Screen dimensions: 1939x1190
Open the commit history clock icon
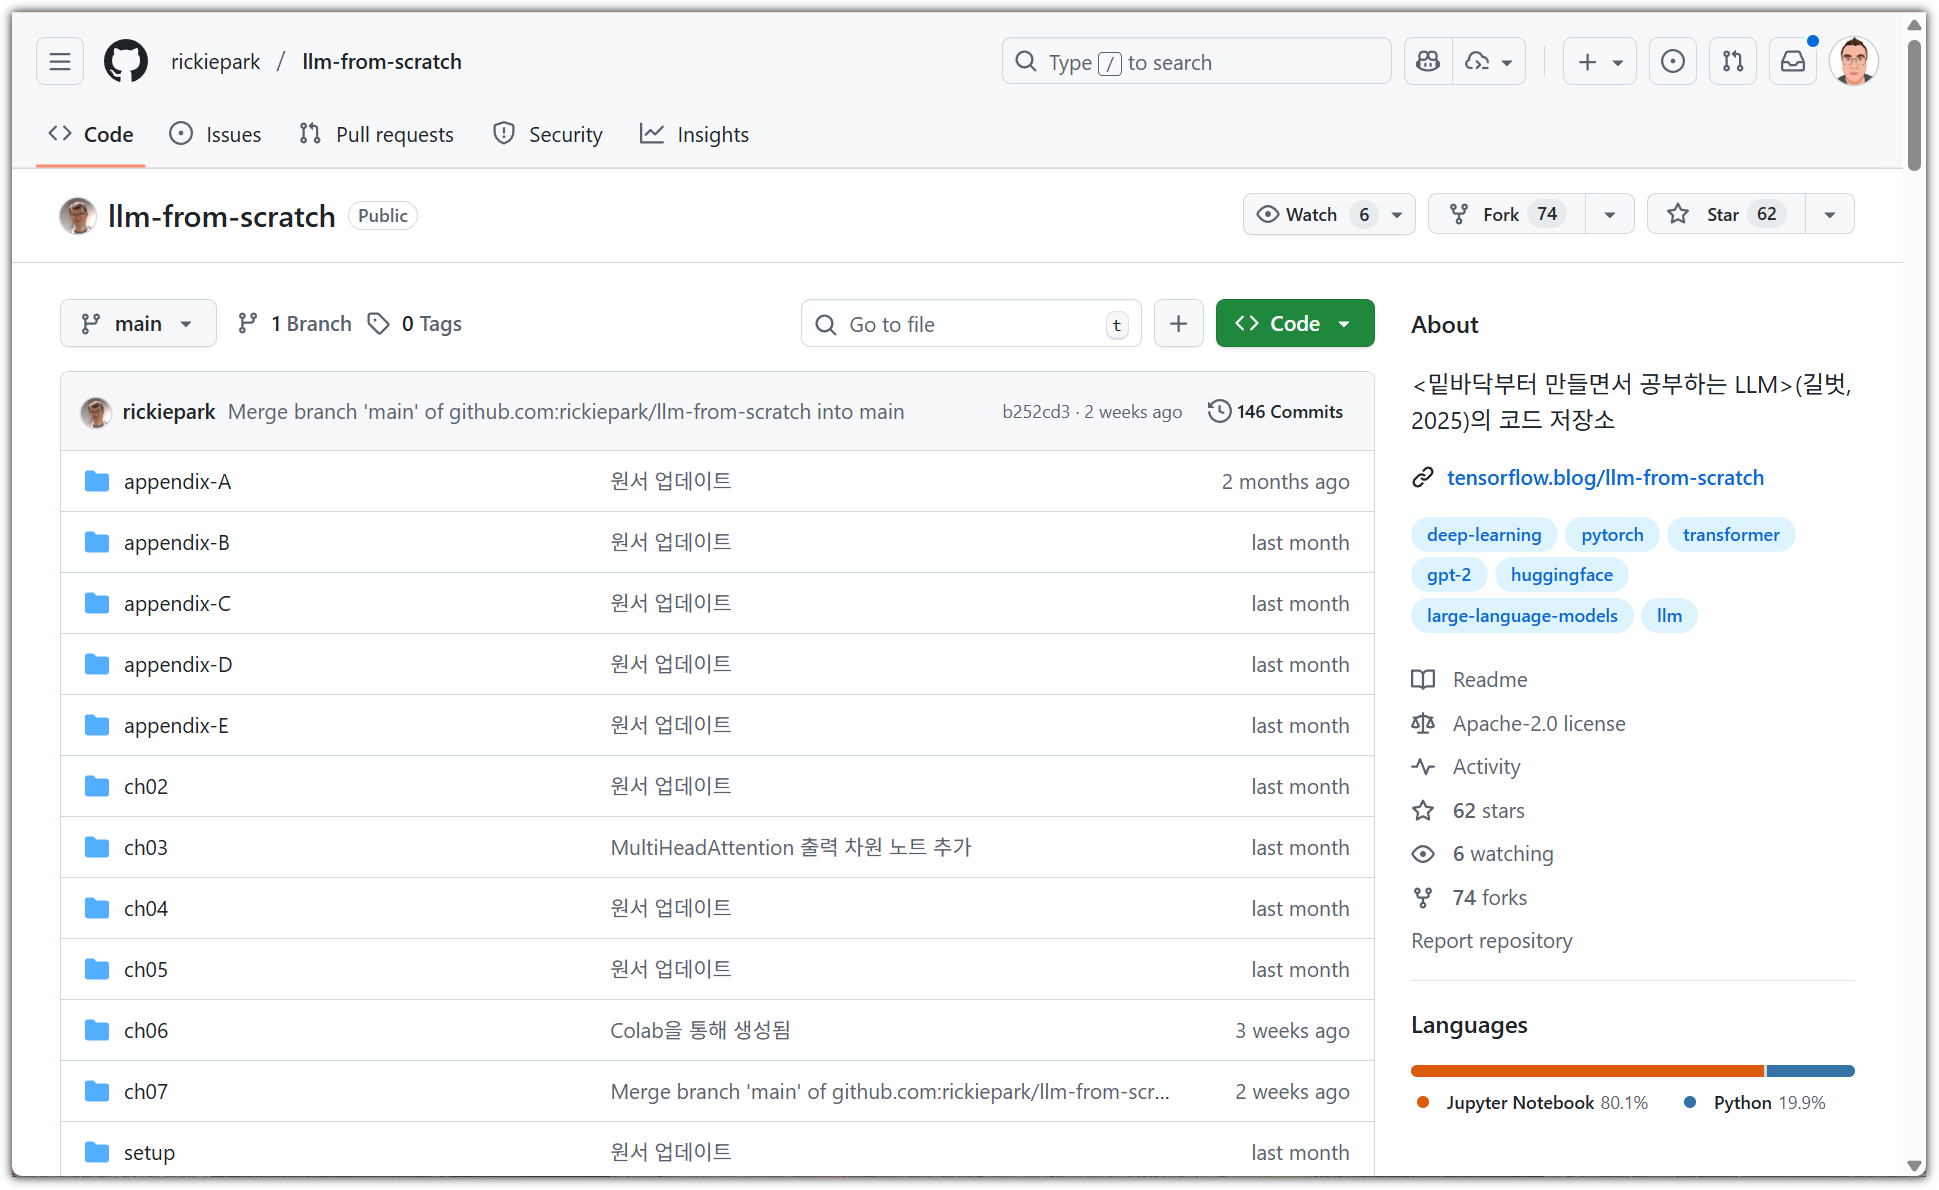[1219, 412]
